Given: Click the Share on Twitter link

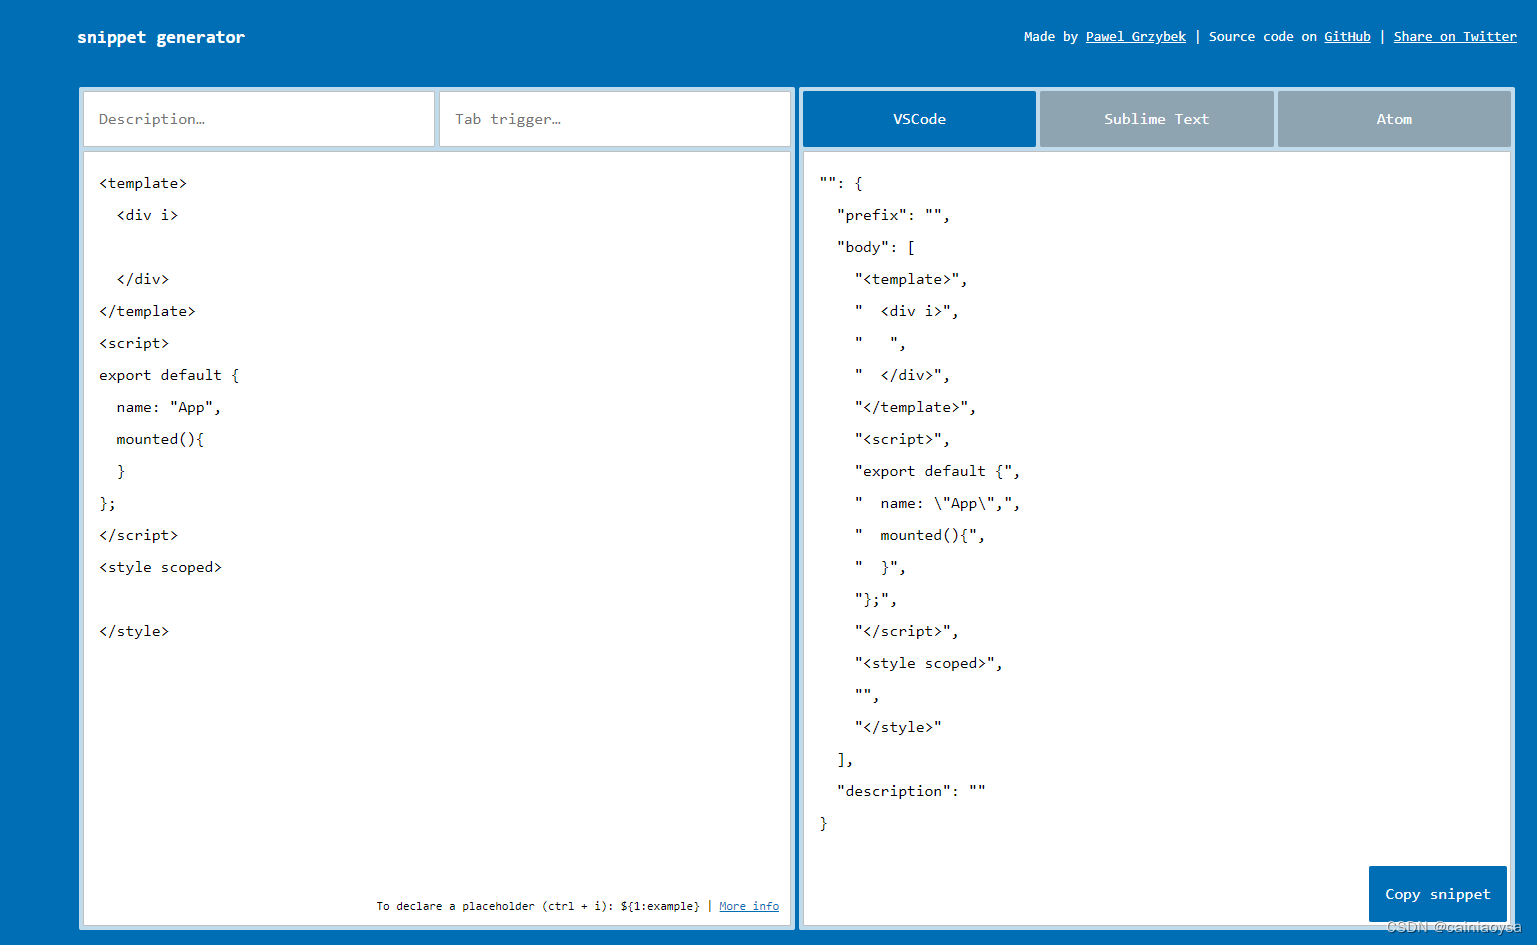Looking at the screenshot, I should click(x=1455, y=37).
